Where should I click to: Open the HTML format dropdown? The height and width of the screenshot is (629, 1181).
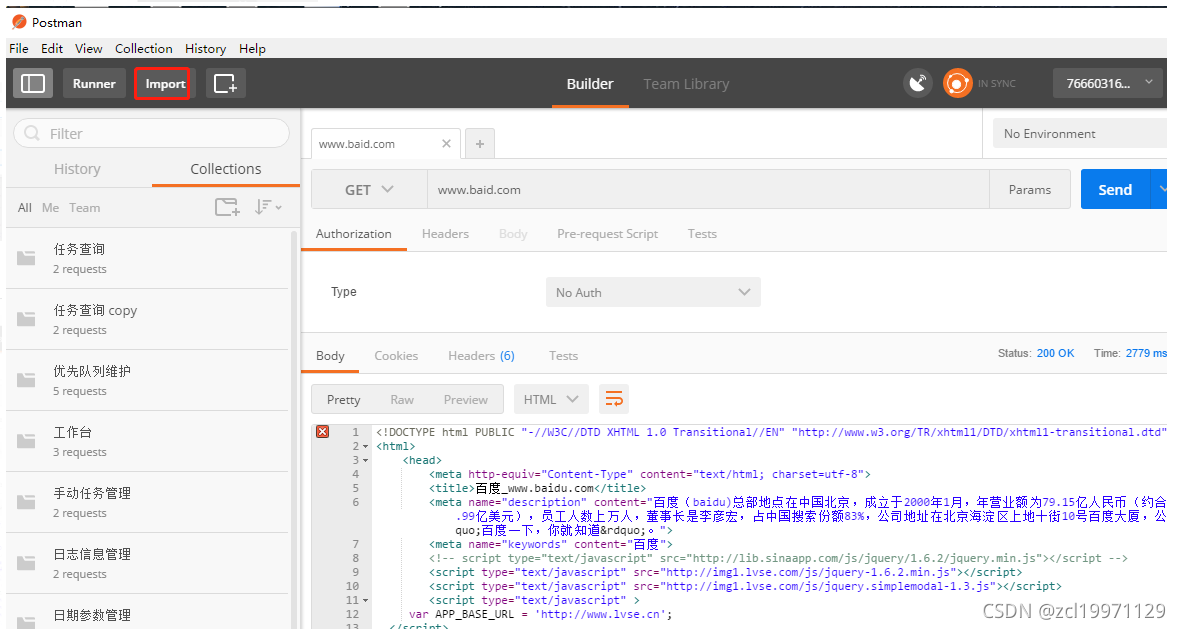[x=551, y=399]
